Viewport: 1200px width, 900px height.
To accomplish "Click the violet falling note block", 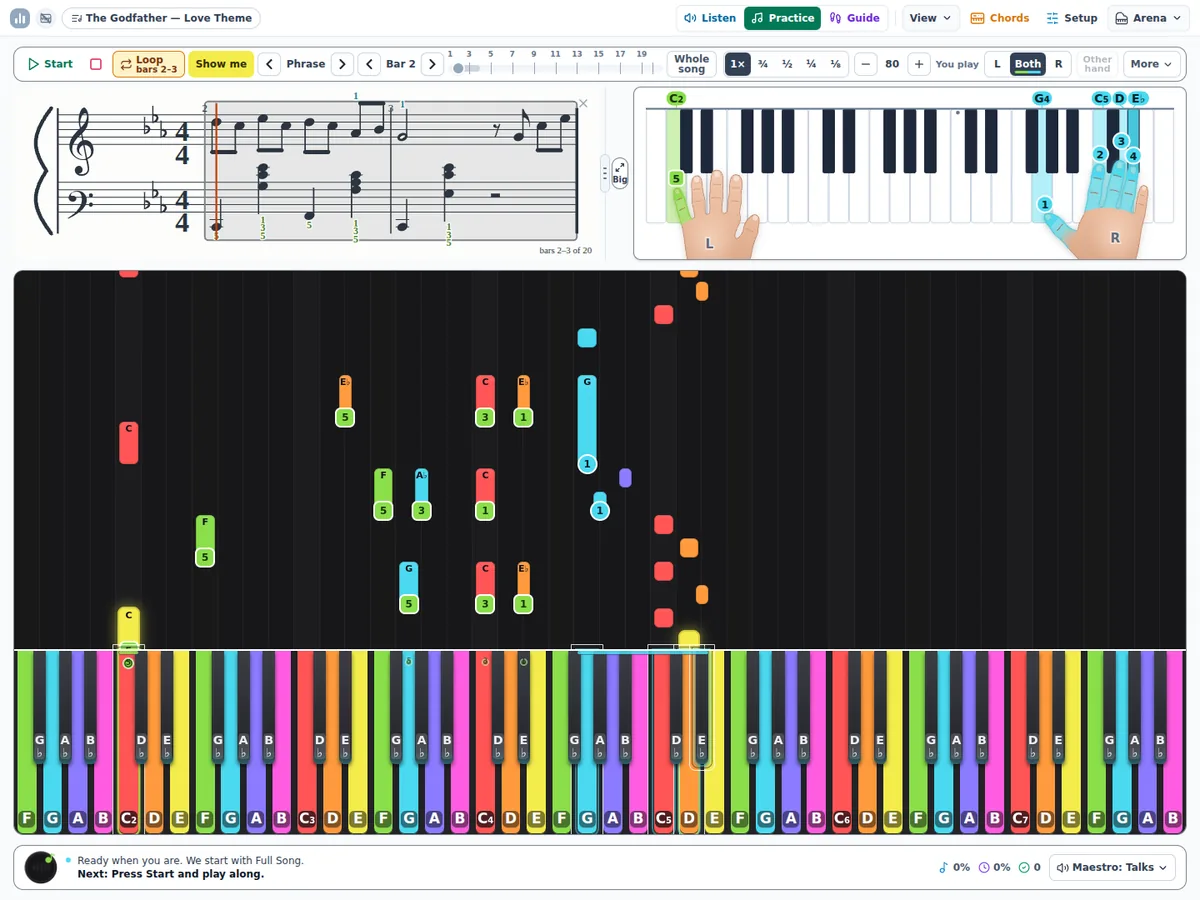I will pyautogui.click(x=625, y=478).
